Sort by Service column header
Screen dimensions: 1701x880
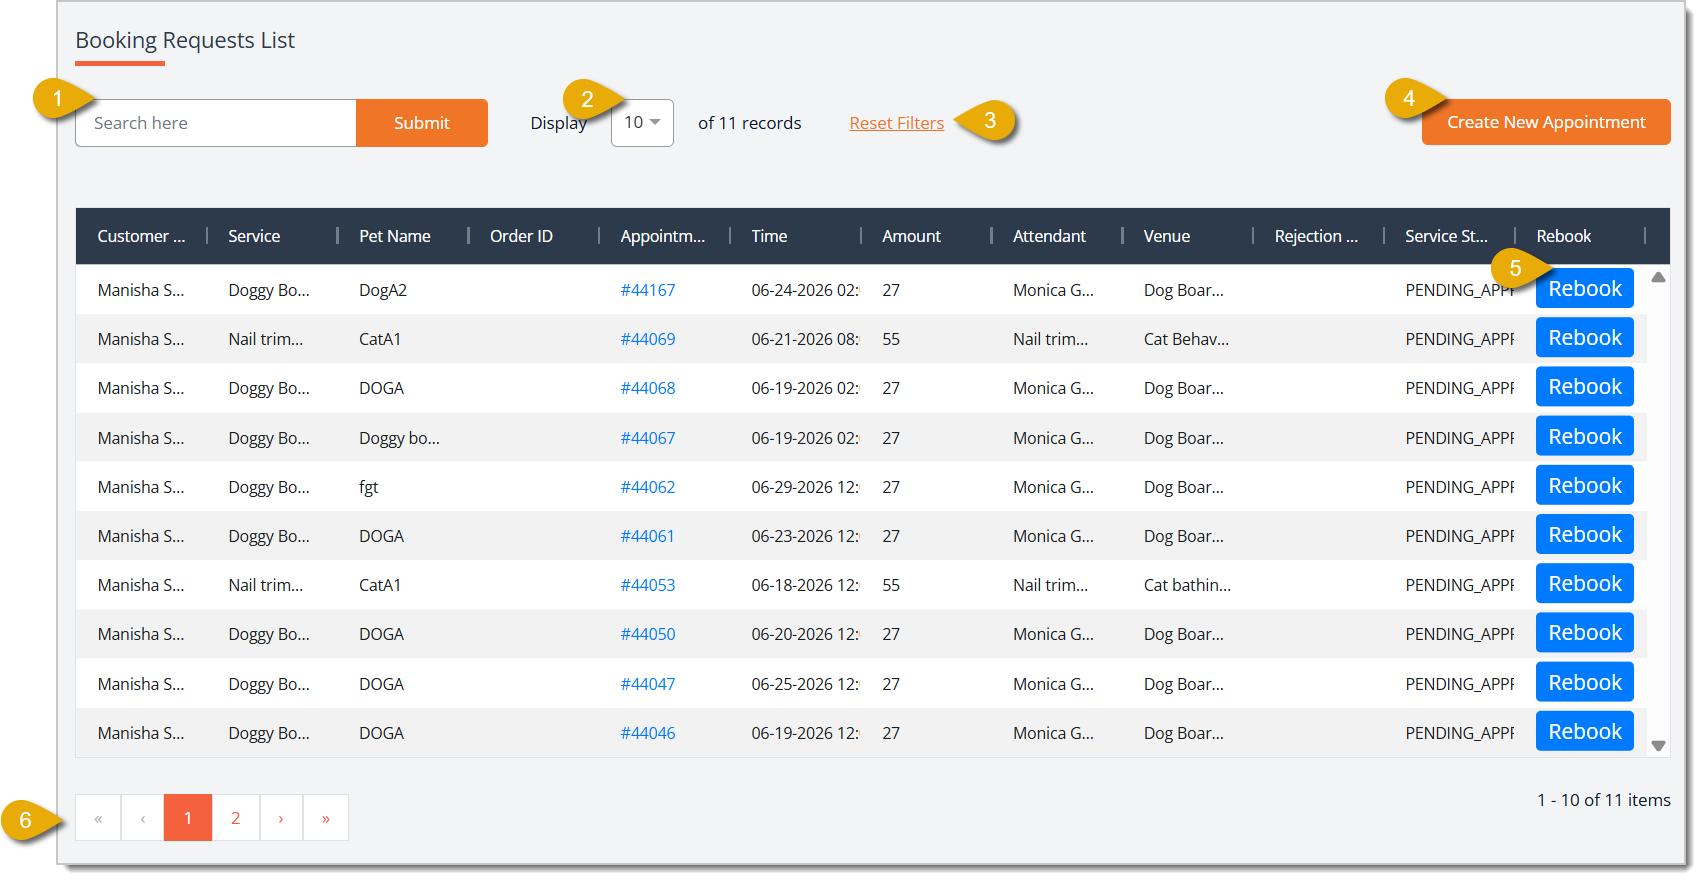(x=254, y=236)
